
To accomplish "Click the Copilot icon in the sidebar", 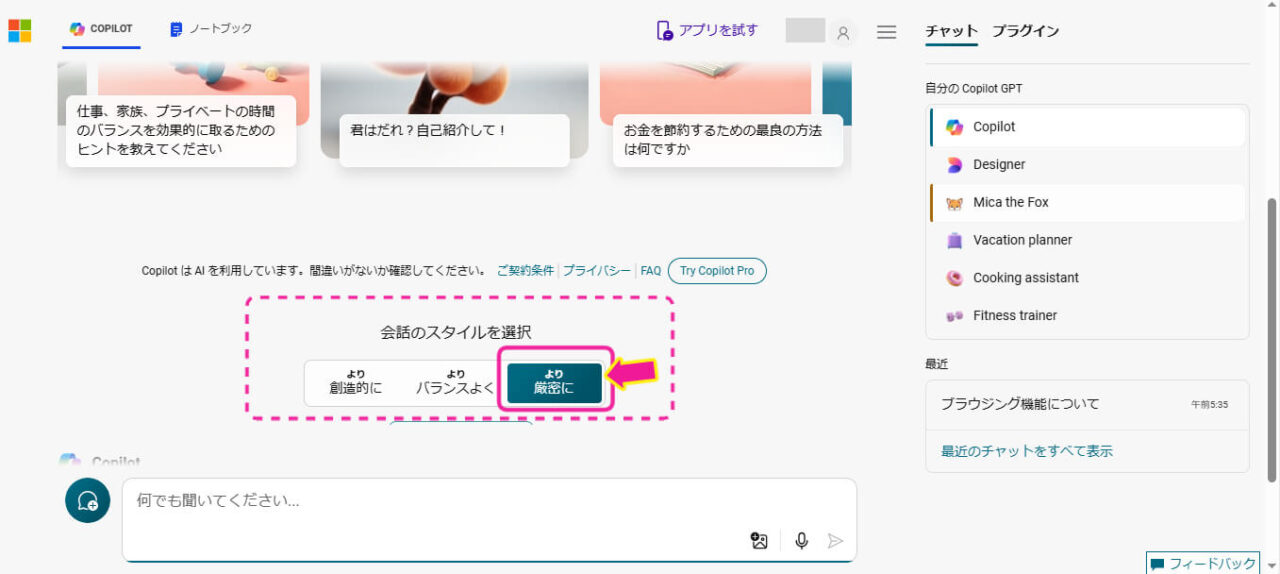I will click(x=954, y=127).
